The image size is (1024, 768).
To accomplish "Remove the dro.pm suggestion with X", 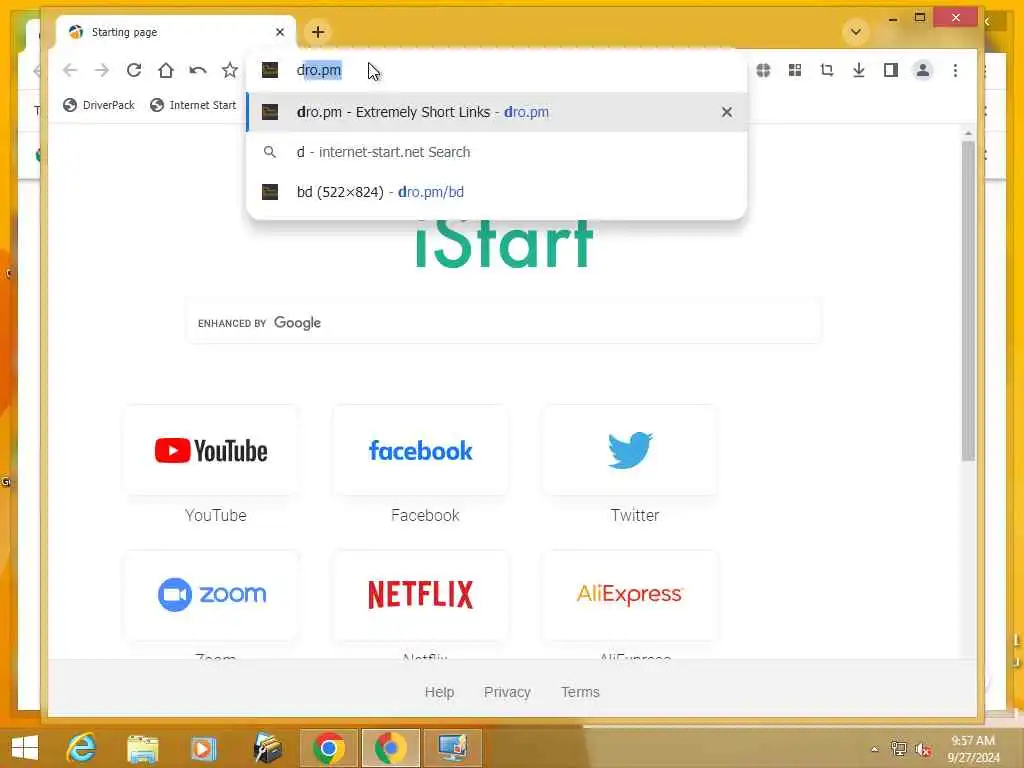I will (727, 112).
